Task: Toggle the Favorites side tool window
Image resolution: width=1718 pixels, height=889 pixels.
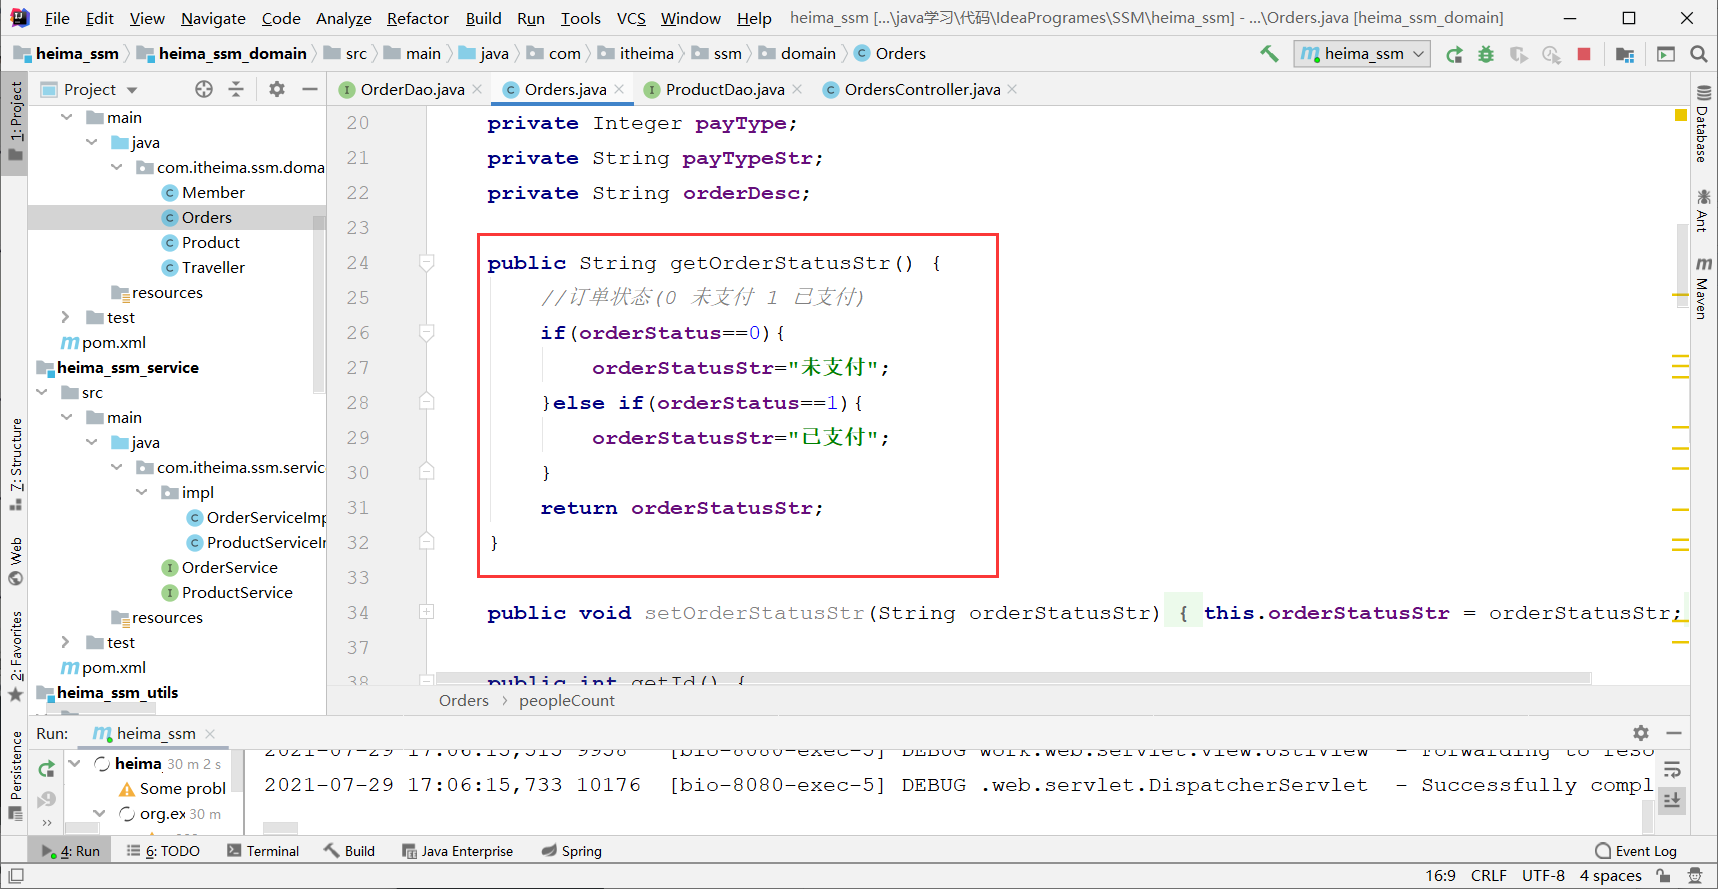Action: (15, 656)
